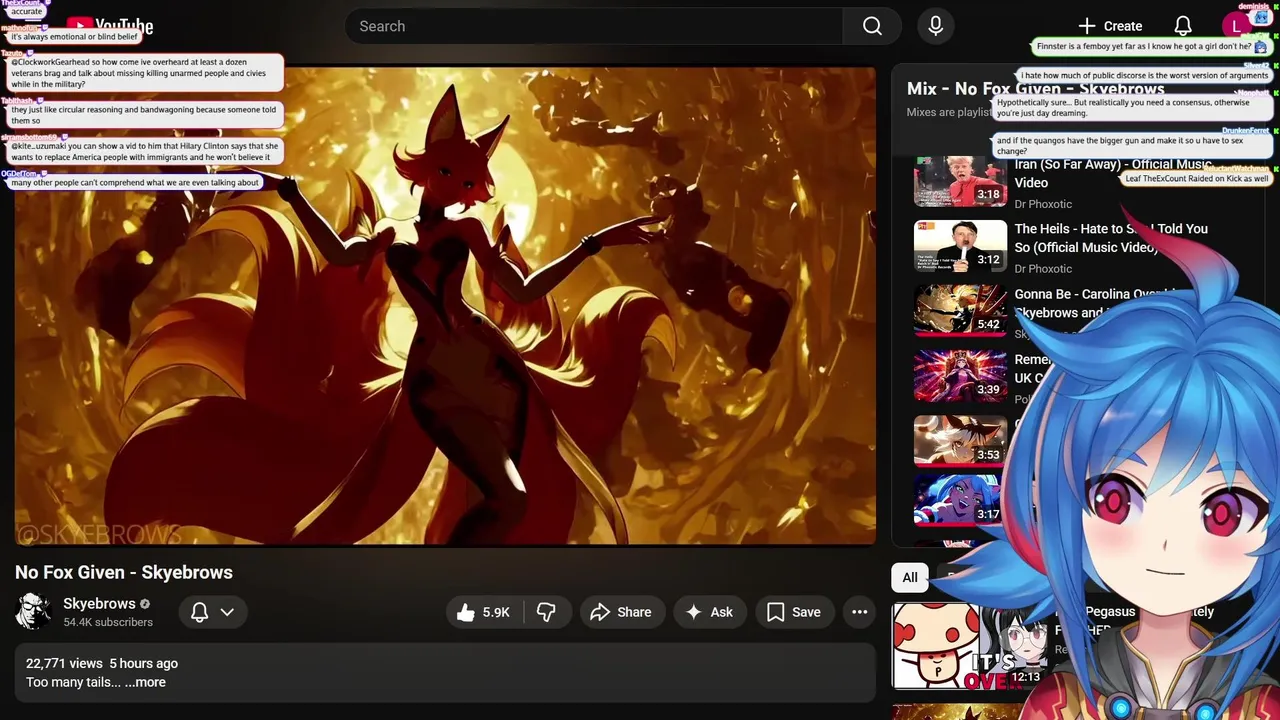
Task: Select the All filter chip
Action: pyautogui.click(x=910, y=577)
